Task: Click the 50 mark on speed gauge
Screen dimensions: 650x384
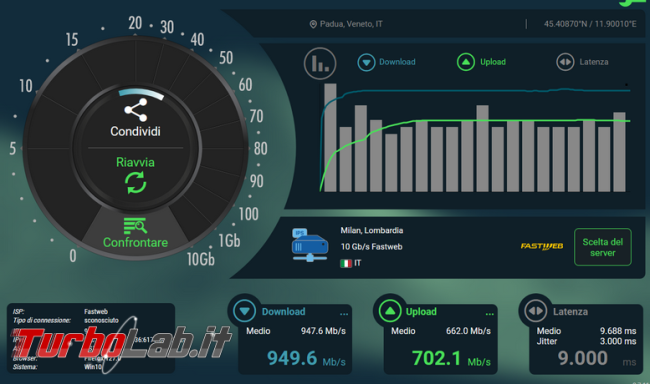Action: [x=226, y=58]
